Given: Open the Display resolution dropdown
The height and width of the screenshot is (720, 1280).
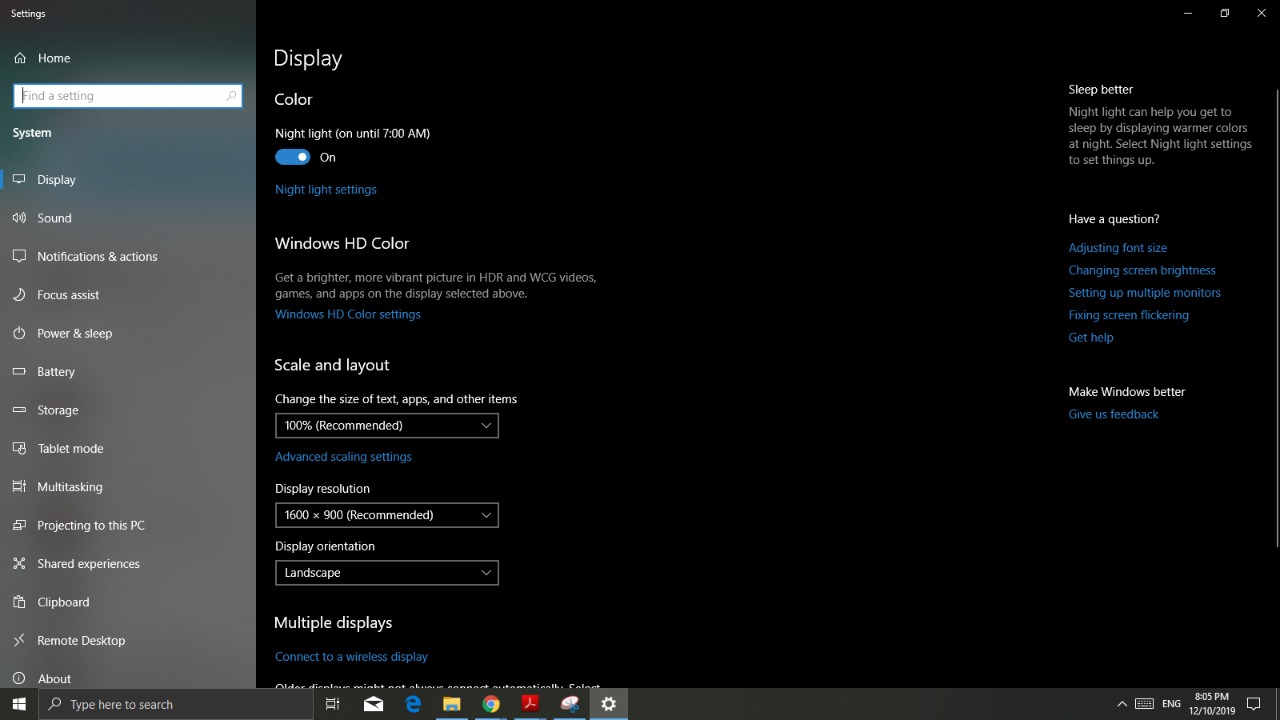Looking at the screenshot, I should (x=387, y=515).
